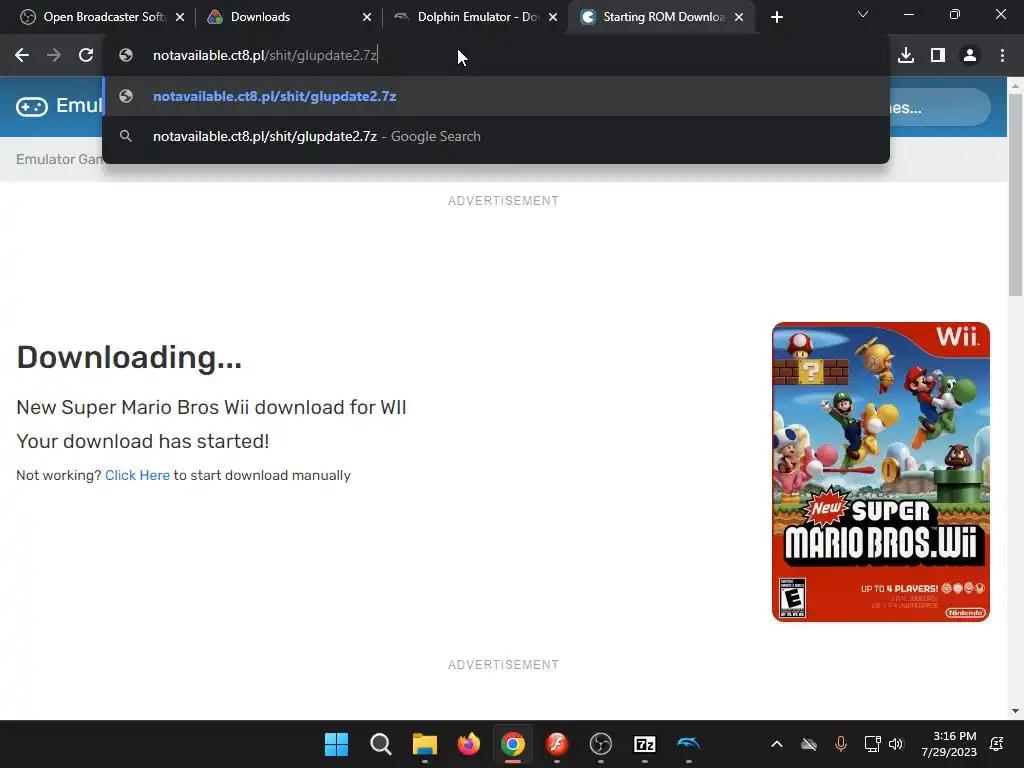Open the Chrome profile menu
The width and height of the screenshot is (1024, 768).
[x=970, y=56]
